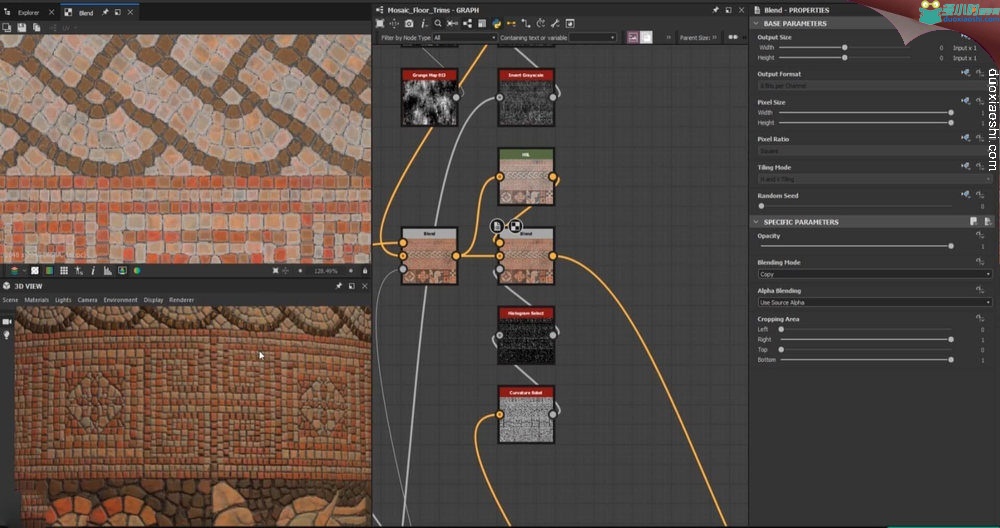Screen dimensions: 1000x528
Task: Open the Display menu in 3D view
Action: [153, 300]
